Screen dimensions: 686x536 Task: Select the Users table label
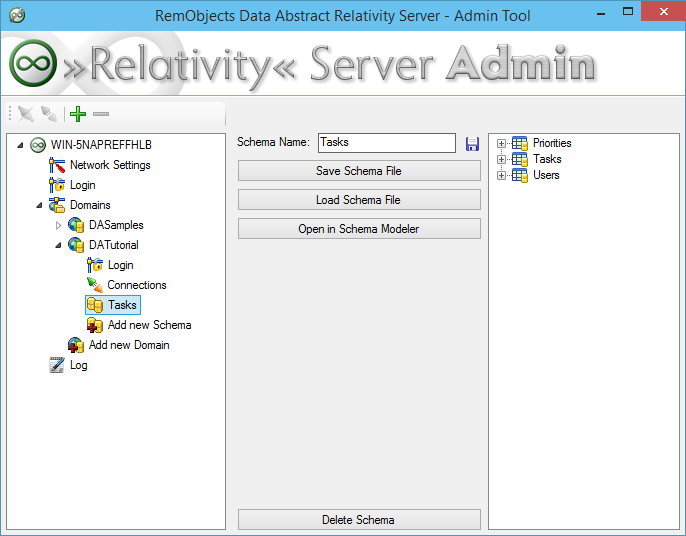point(546,175)
